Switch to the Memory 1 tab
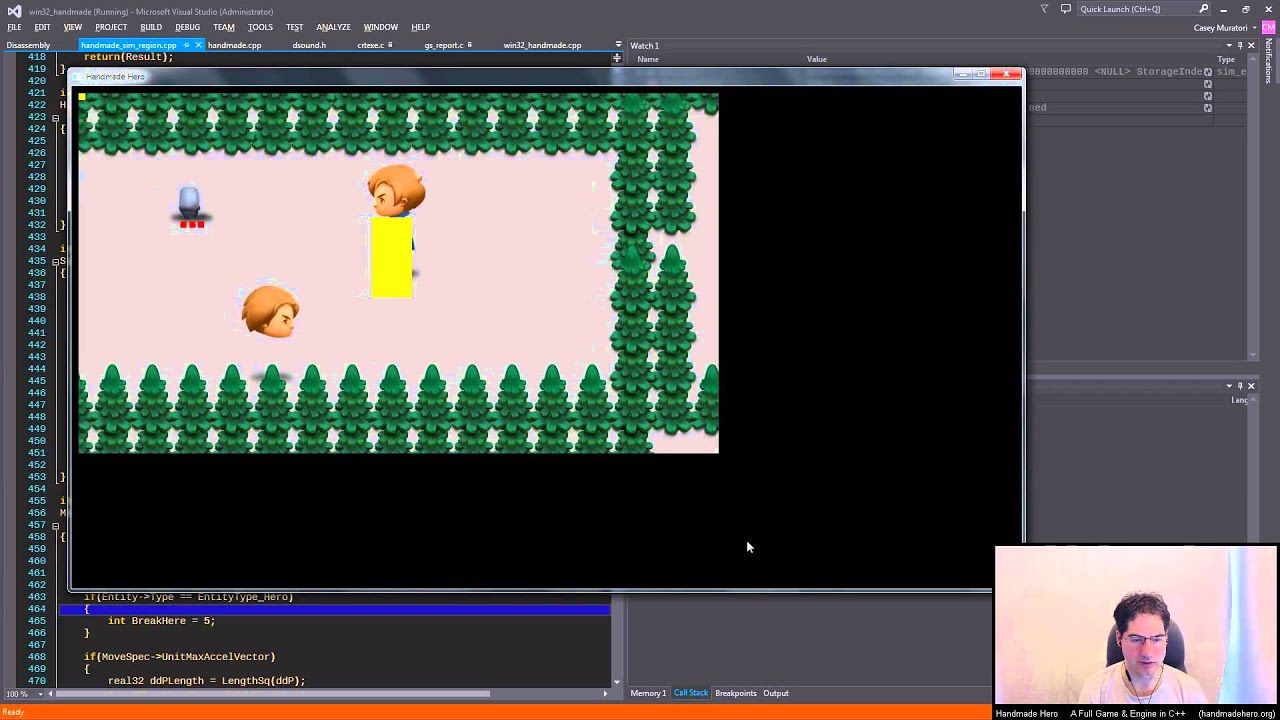This screenshot has width=1280, height=720. coord(648,693)
